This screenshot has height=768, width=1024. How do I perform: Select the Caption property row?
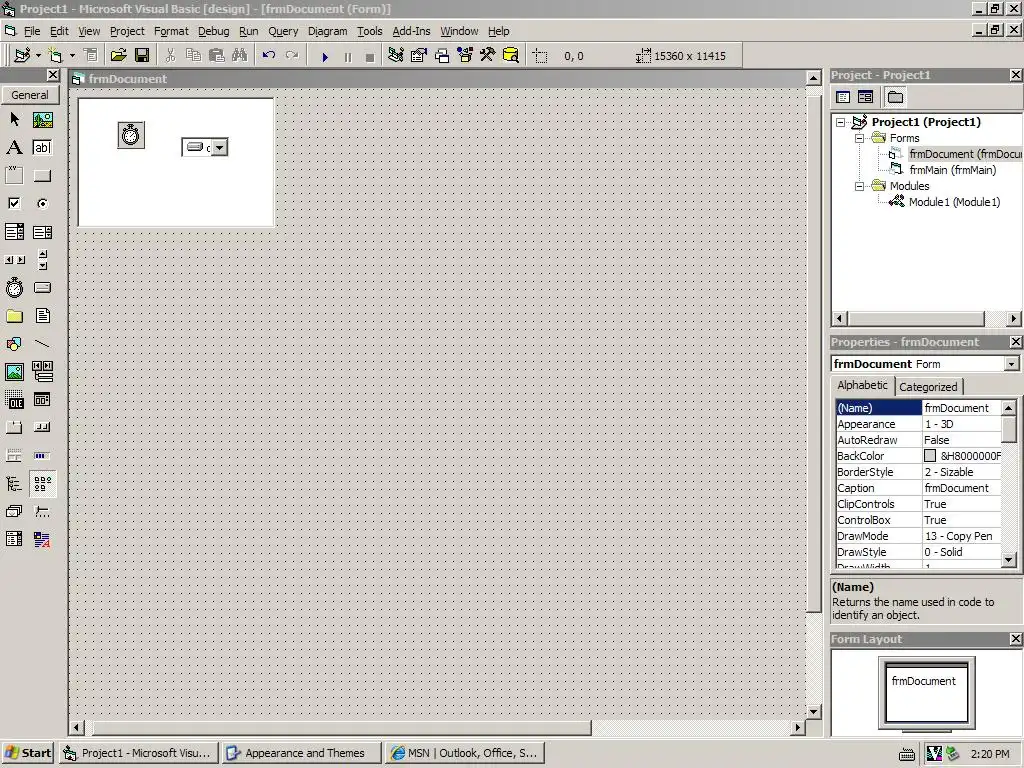coord(918,488)
